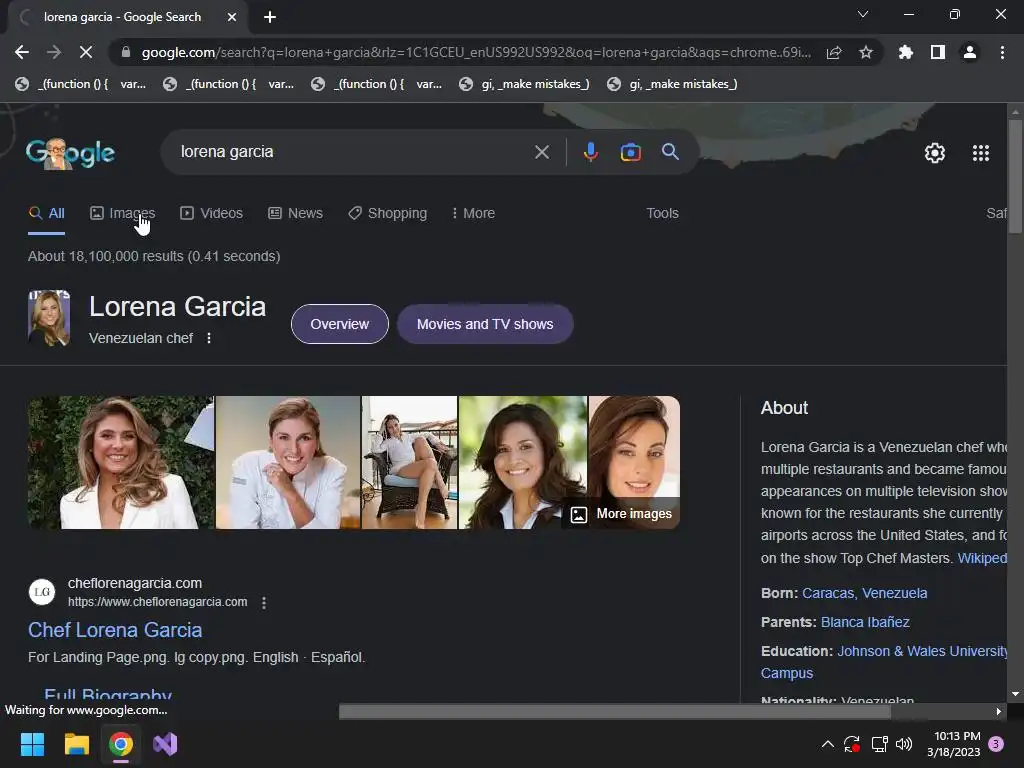Go back to the previous page

(22, 52)
